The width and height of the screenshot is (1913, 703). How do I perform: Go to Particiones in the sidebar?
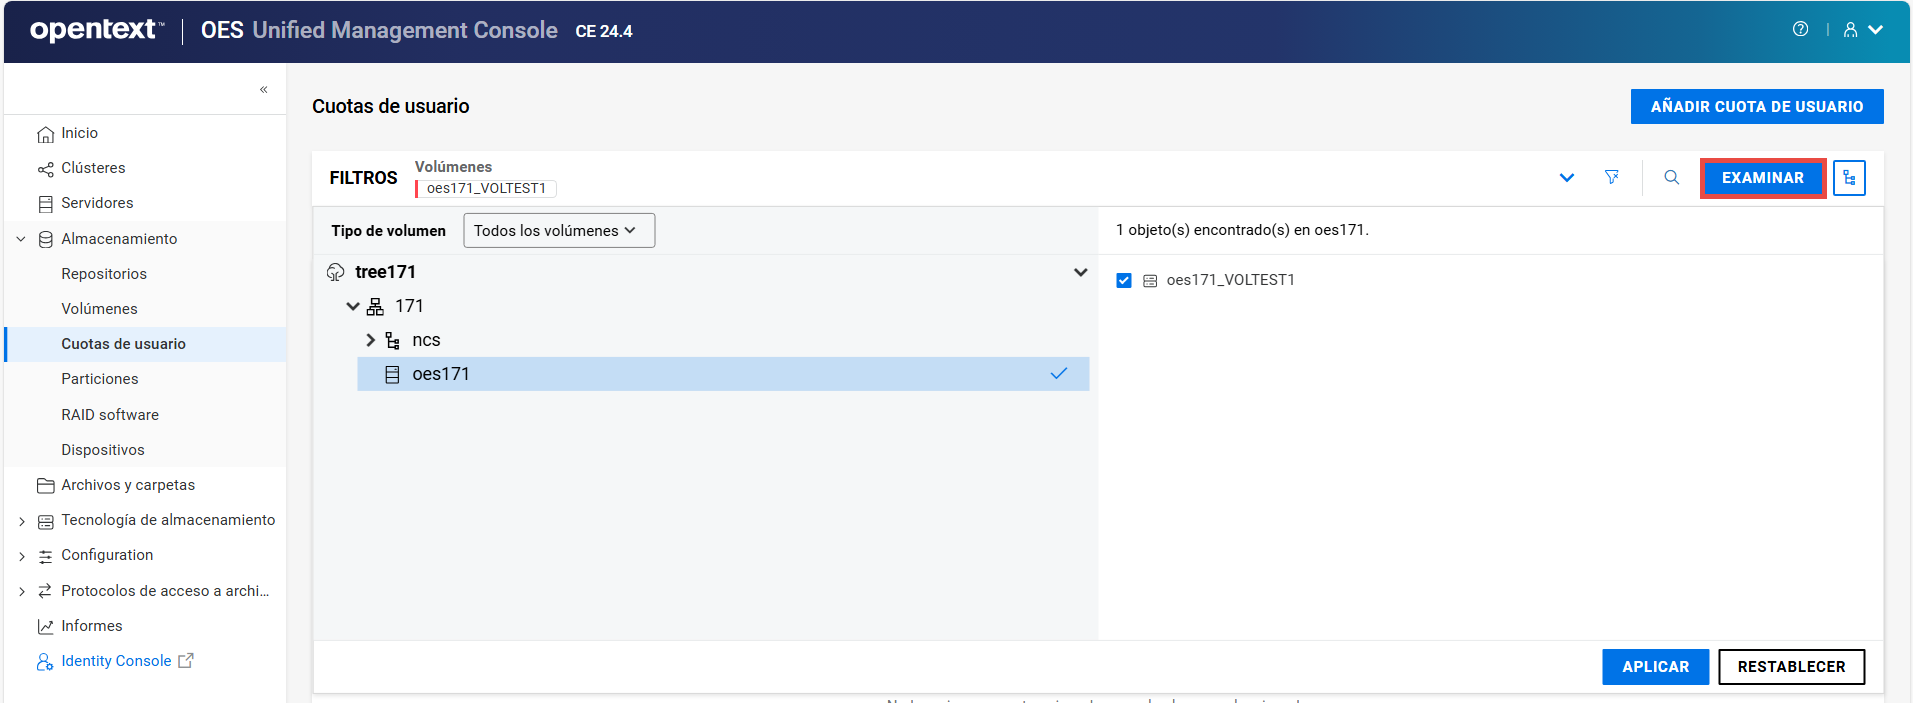click(100, 379)
